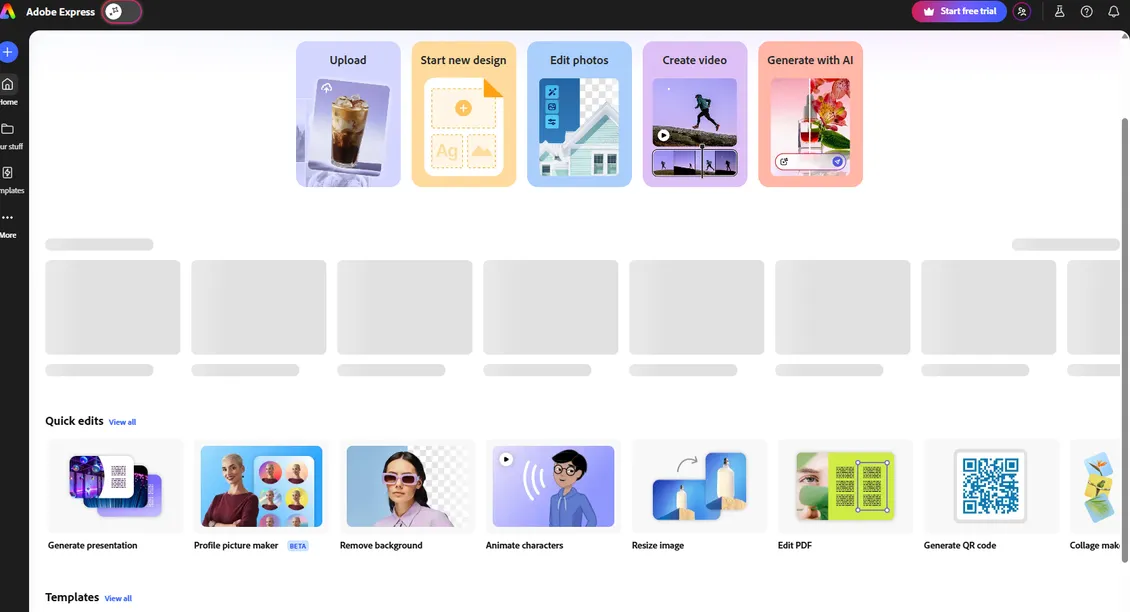Click the Generate presentation label
Viewport: 1130px width, 612px height.
(x=92, y=546)
